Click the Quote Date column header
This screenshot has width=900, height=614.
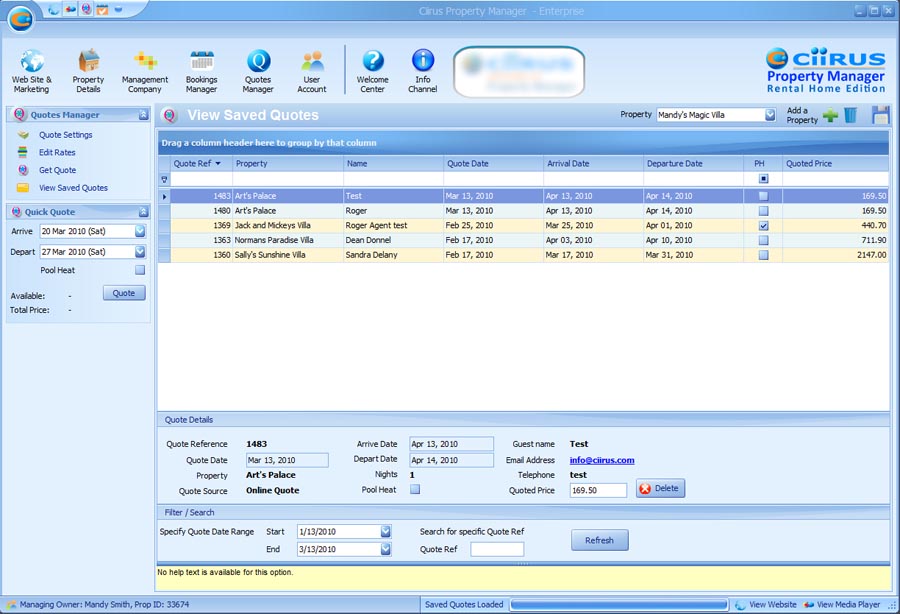pyautogui.click(x=493, y=164)
